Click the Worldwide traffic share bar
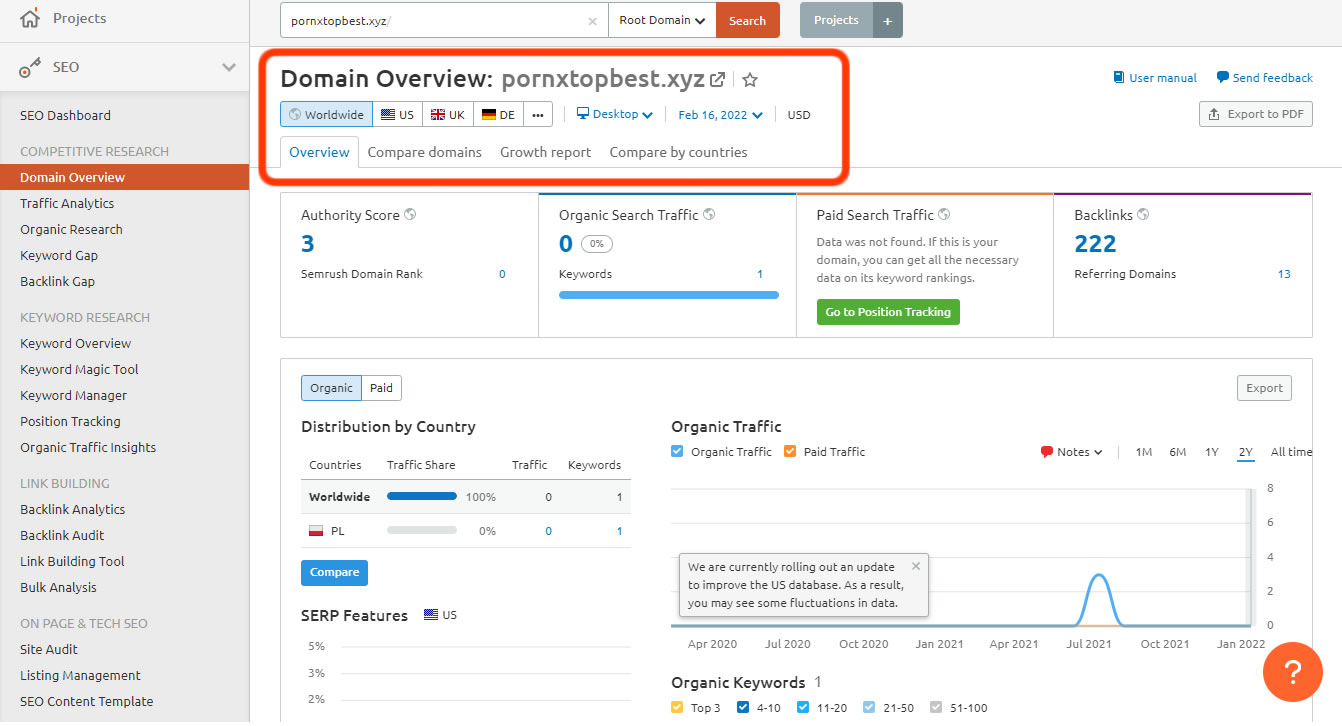1342x726 pixels. click(422, 497)
